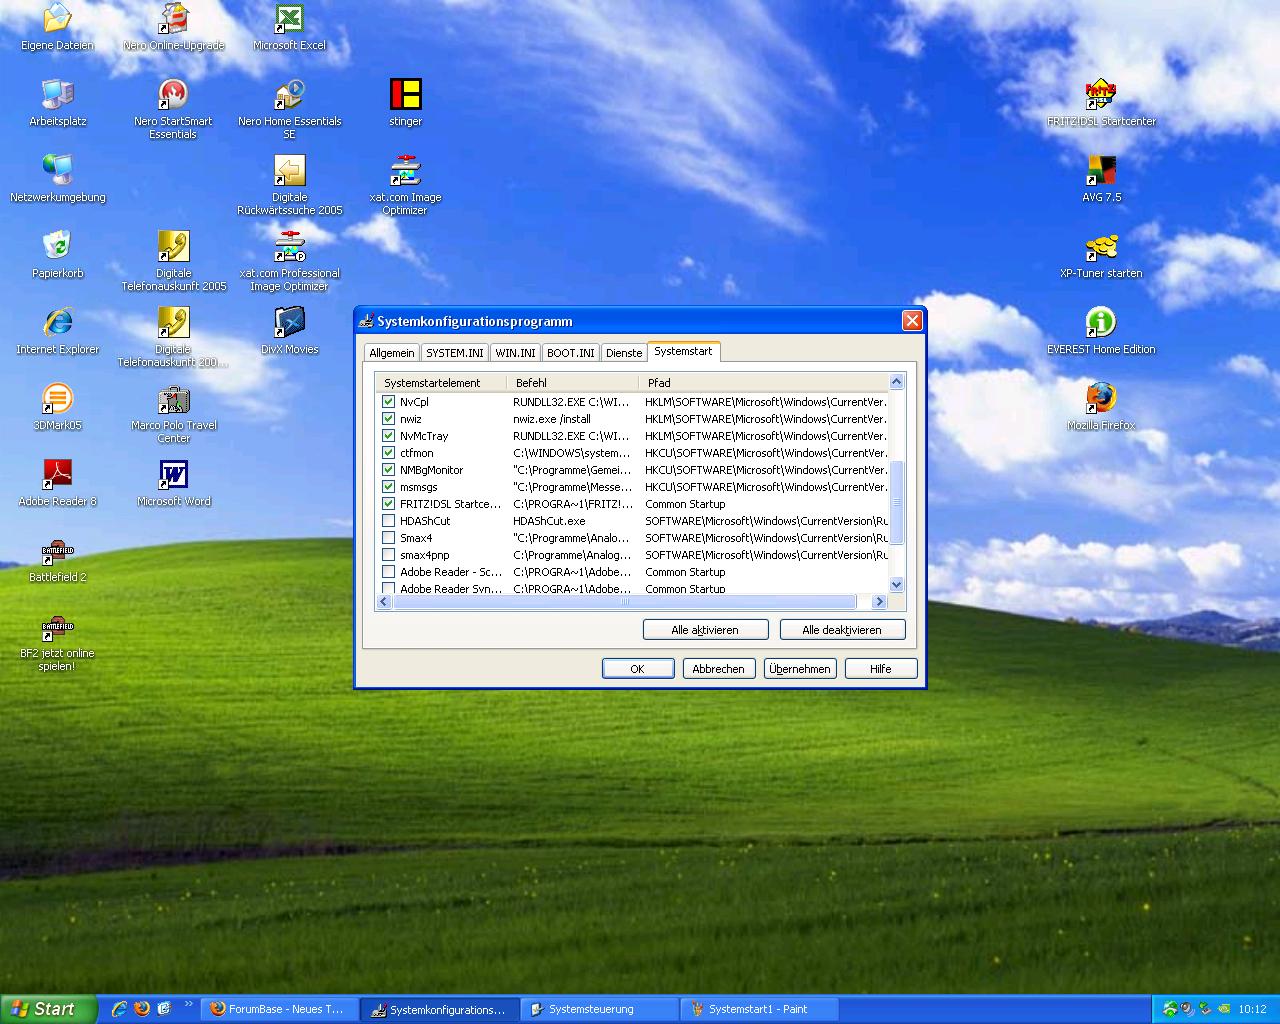Open FRITZ!DSL Startcenter desktop icon
The width and height of the screenshot is (1280, 1024).
pos(1101,102)
